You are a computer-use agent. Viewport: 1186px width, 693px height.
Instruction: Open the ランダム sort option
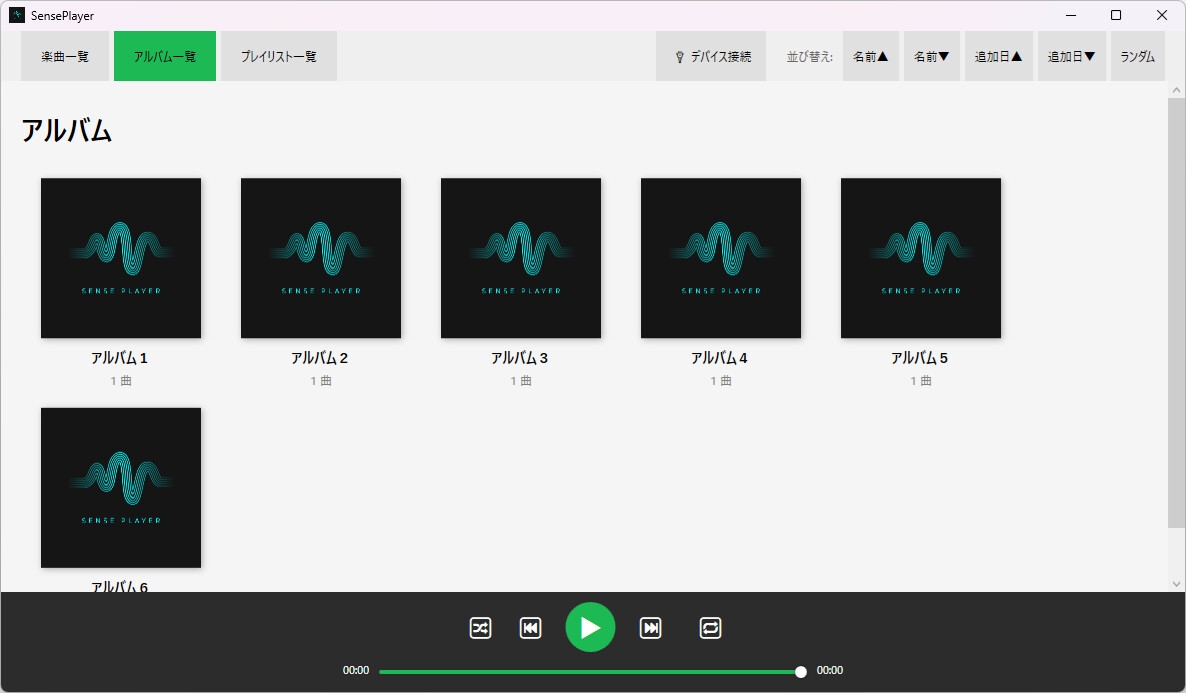(x=1137, y=56)
